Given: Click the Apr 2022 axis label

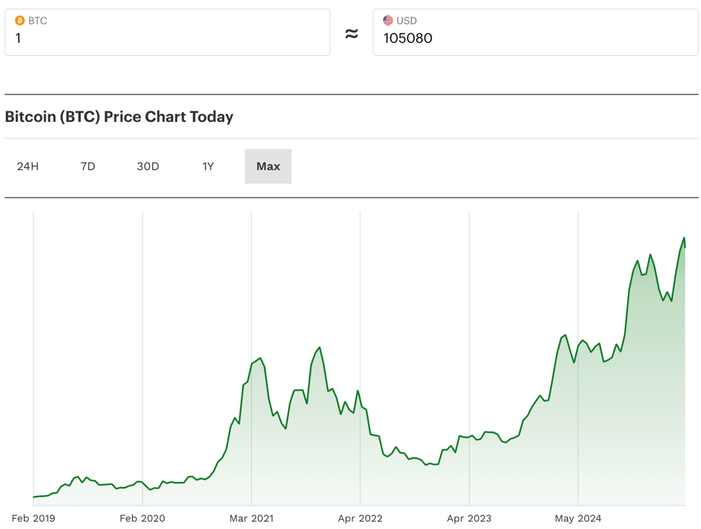Looking at the screenshot, I should click(x=360, y=518).
